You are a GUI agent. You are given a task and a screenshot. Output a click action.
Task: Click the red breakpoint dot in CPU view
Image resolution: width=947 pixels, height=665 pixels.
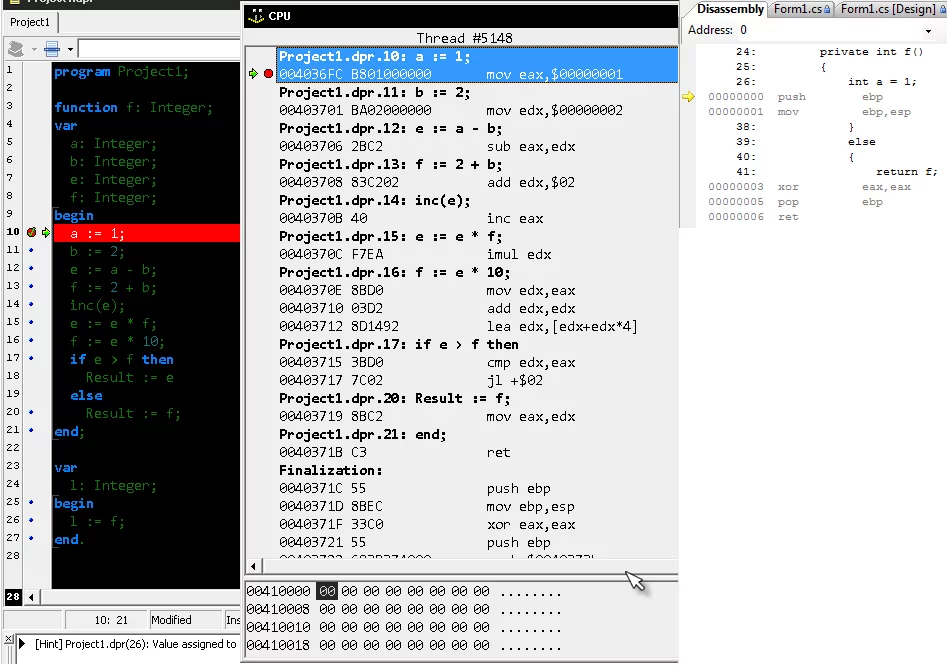[268, 74]
